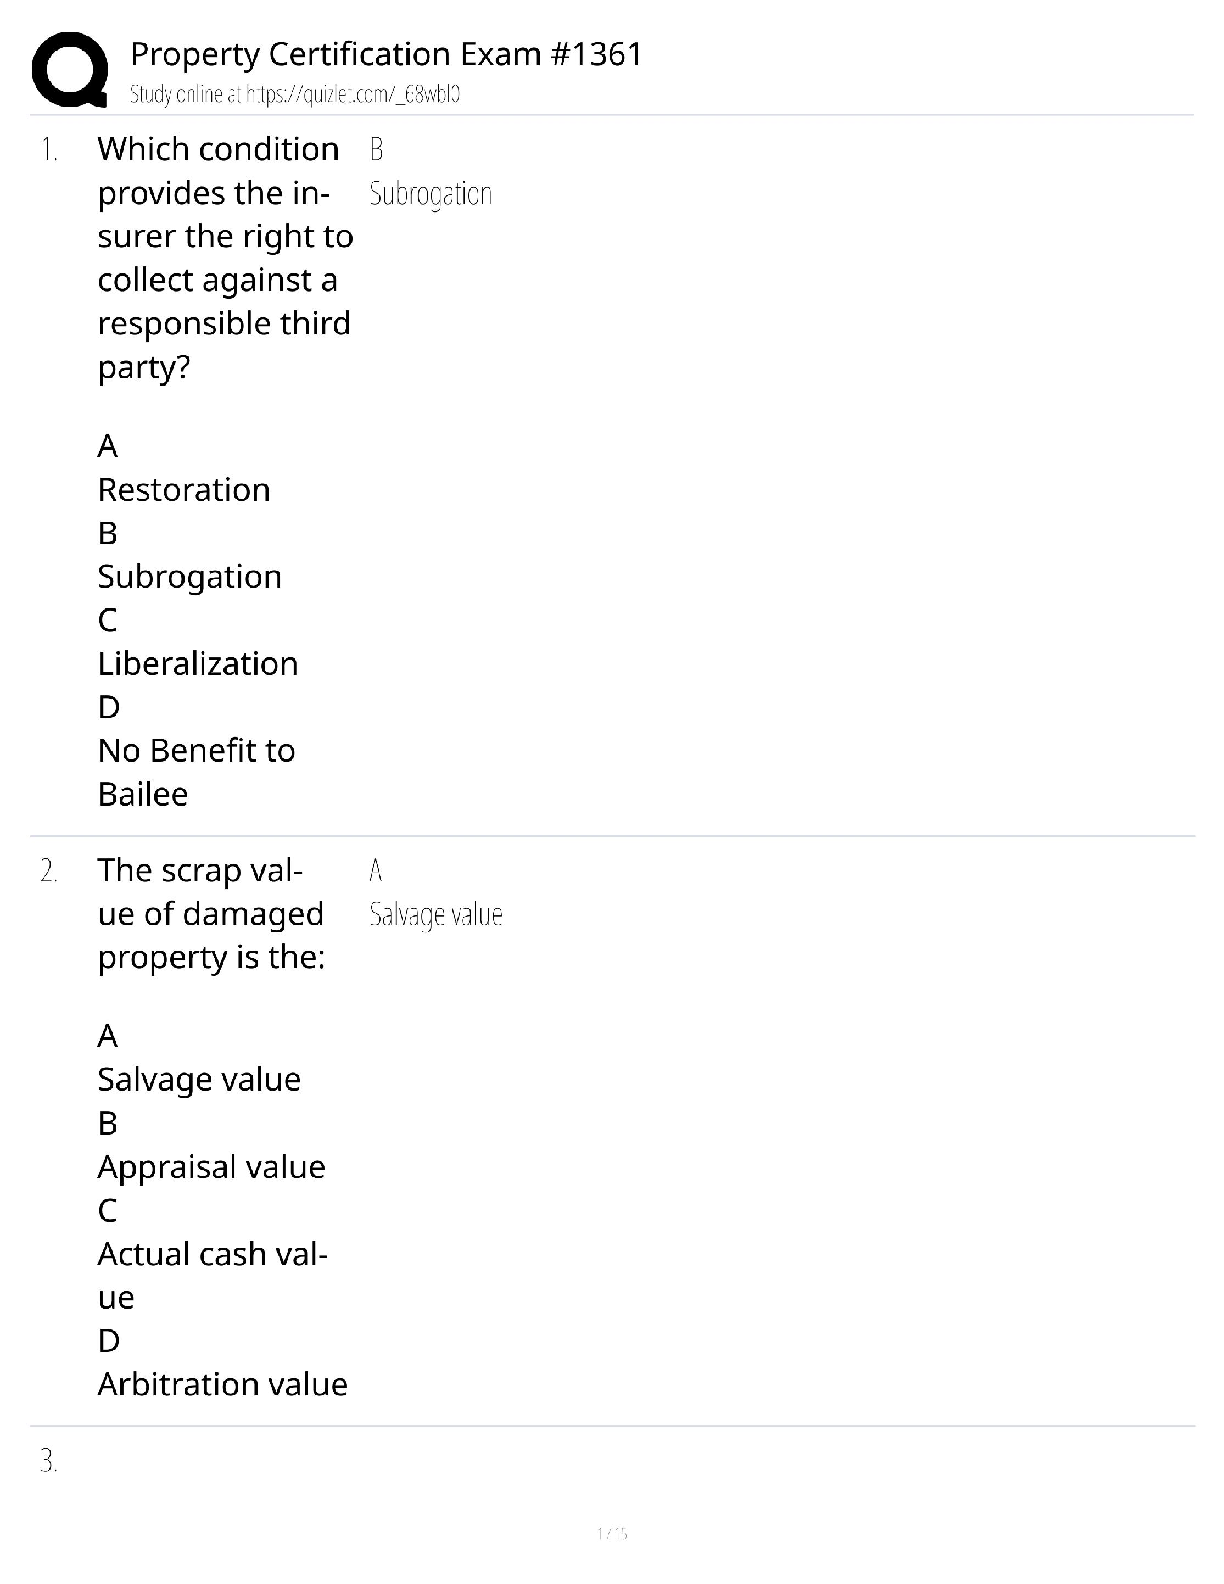Click the page number indicator at bottom
1224x1584 pixels.
point(611,1533)
